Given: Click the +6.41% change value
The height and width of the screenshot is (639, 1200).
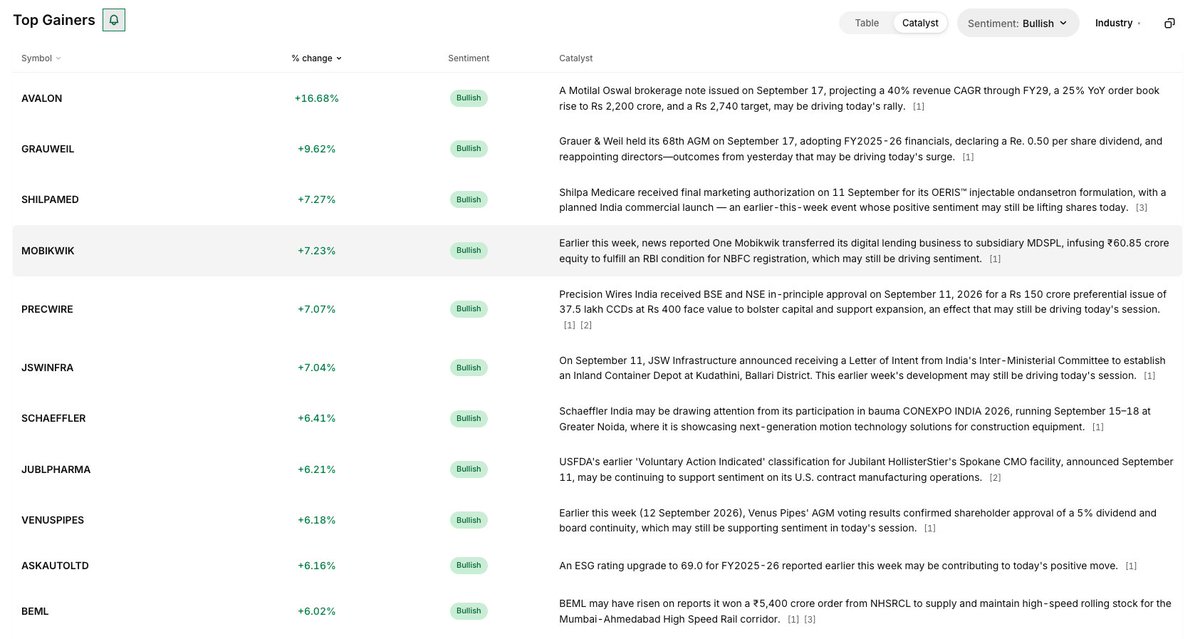Looking at the screenshot, I should [317, 418].
